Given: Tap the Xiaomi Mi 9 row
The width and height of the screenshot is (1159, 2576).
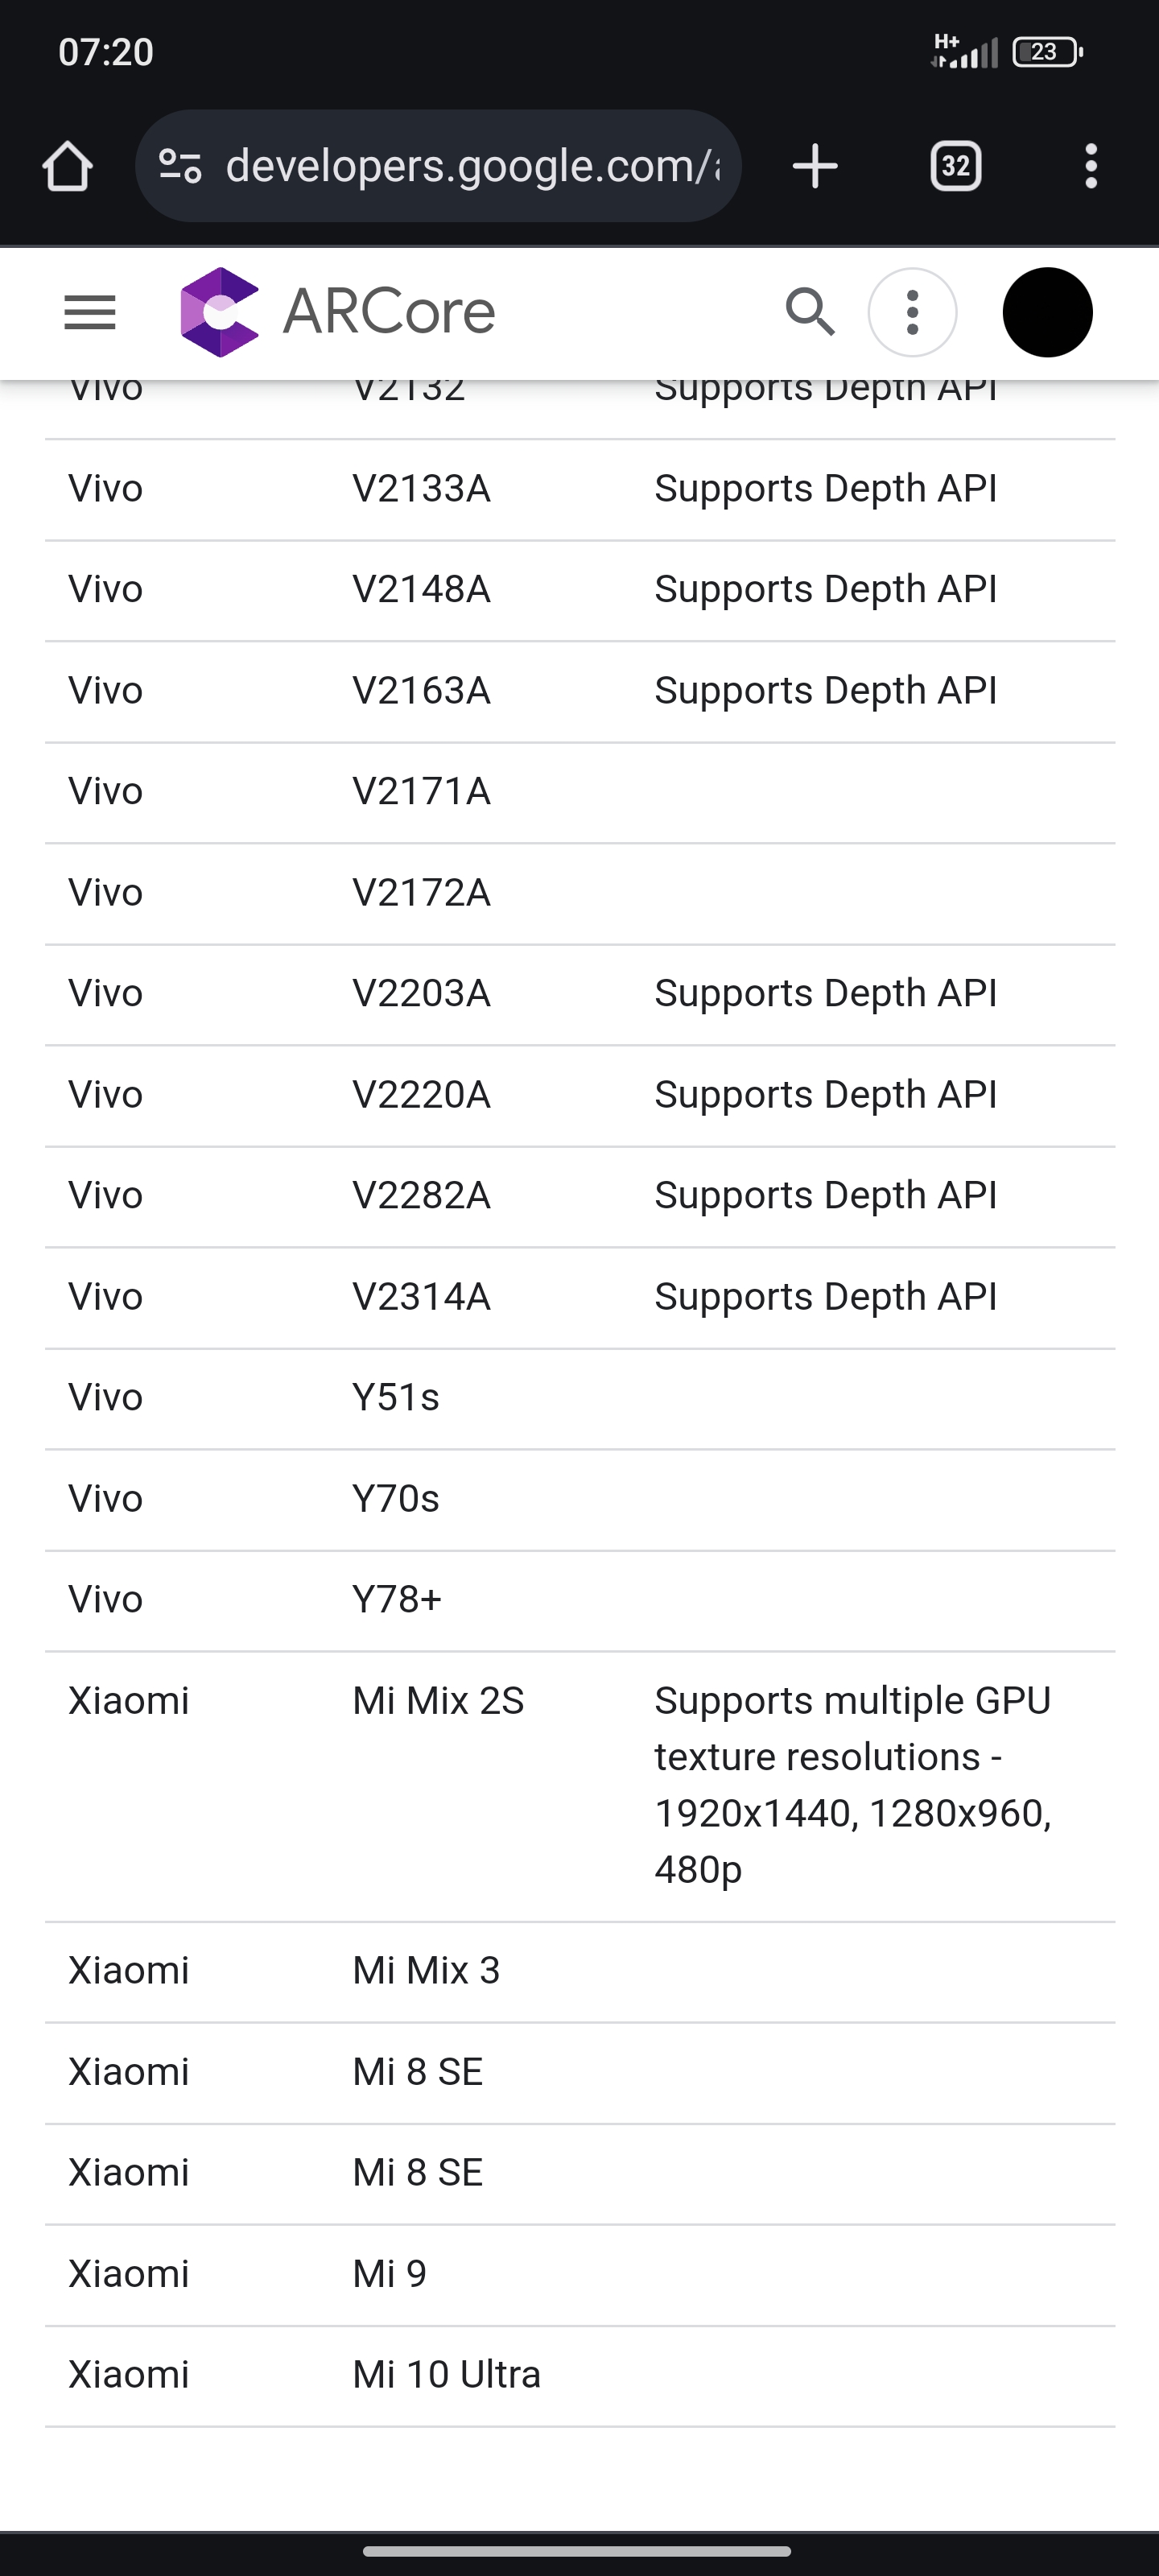Looking at the screenshot, I should tap(580, 2275).
